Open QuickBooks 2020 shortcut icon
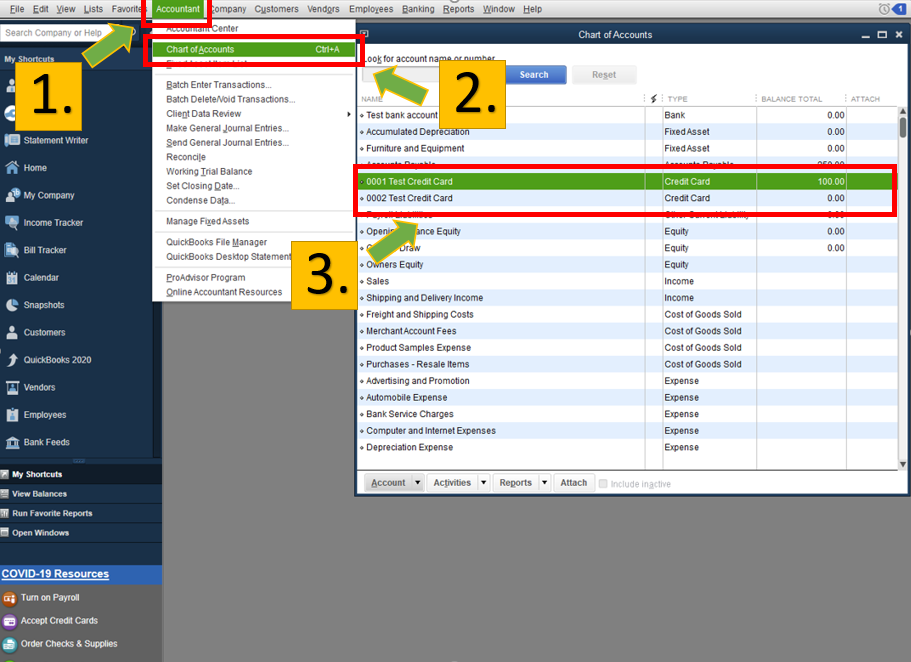Viewport: 911px width, 662px height. coord(12,360)
